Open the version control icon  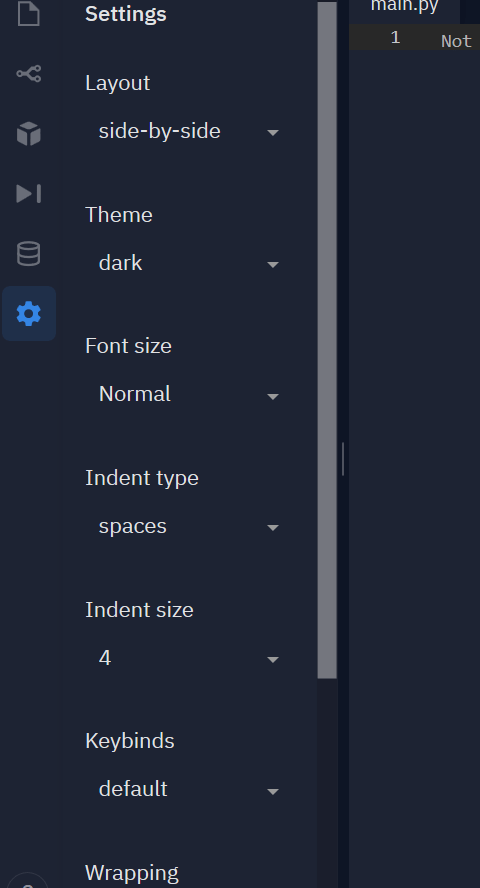29,74
